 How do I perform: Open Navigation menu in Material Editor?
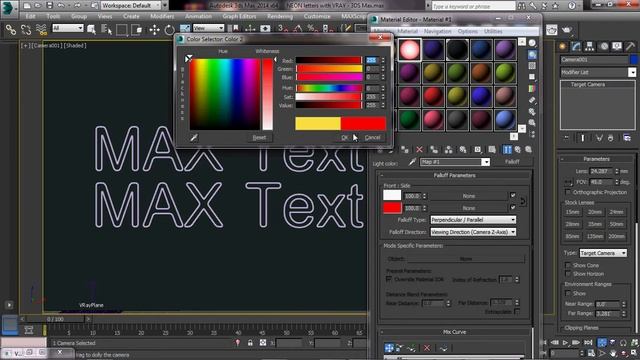(x=437, y=31)
